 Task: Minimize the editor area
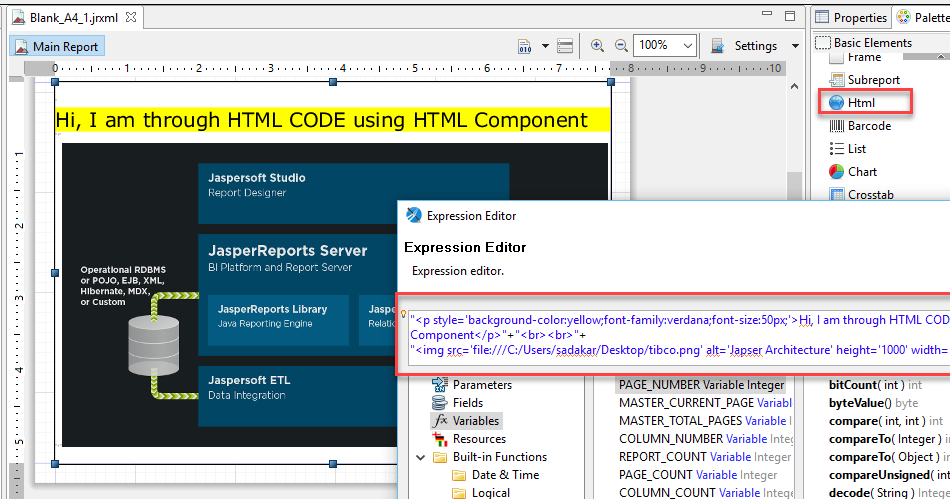click(x=767, y=13)
